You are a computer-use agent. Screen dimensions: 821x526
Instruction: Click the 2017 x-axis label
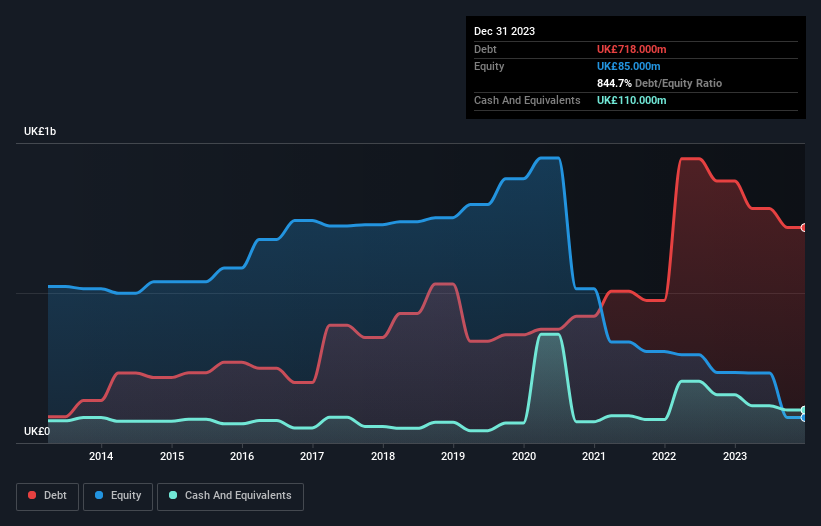point(312,456)
